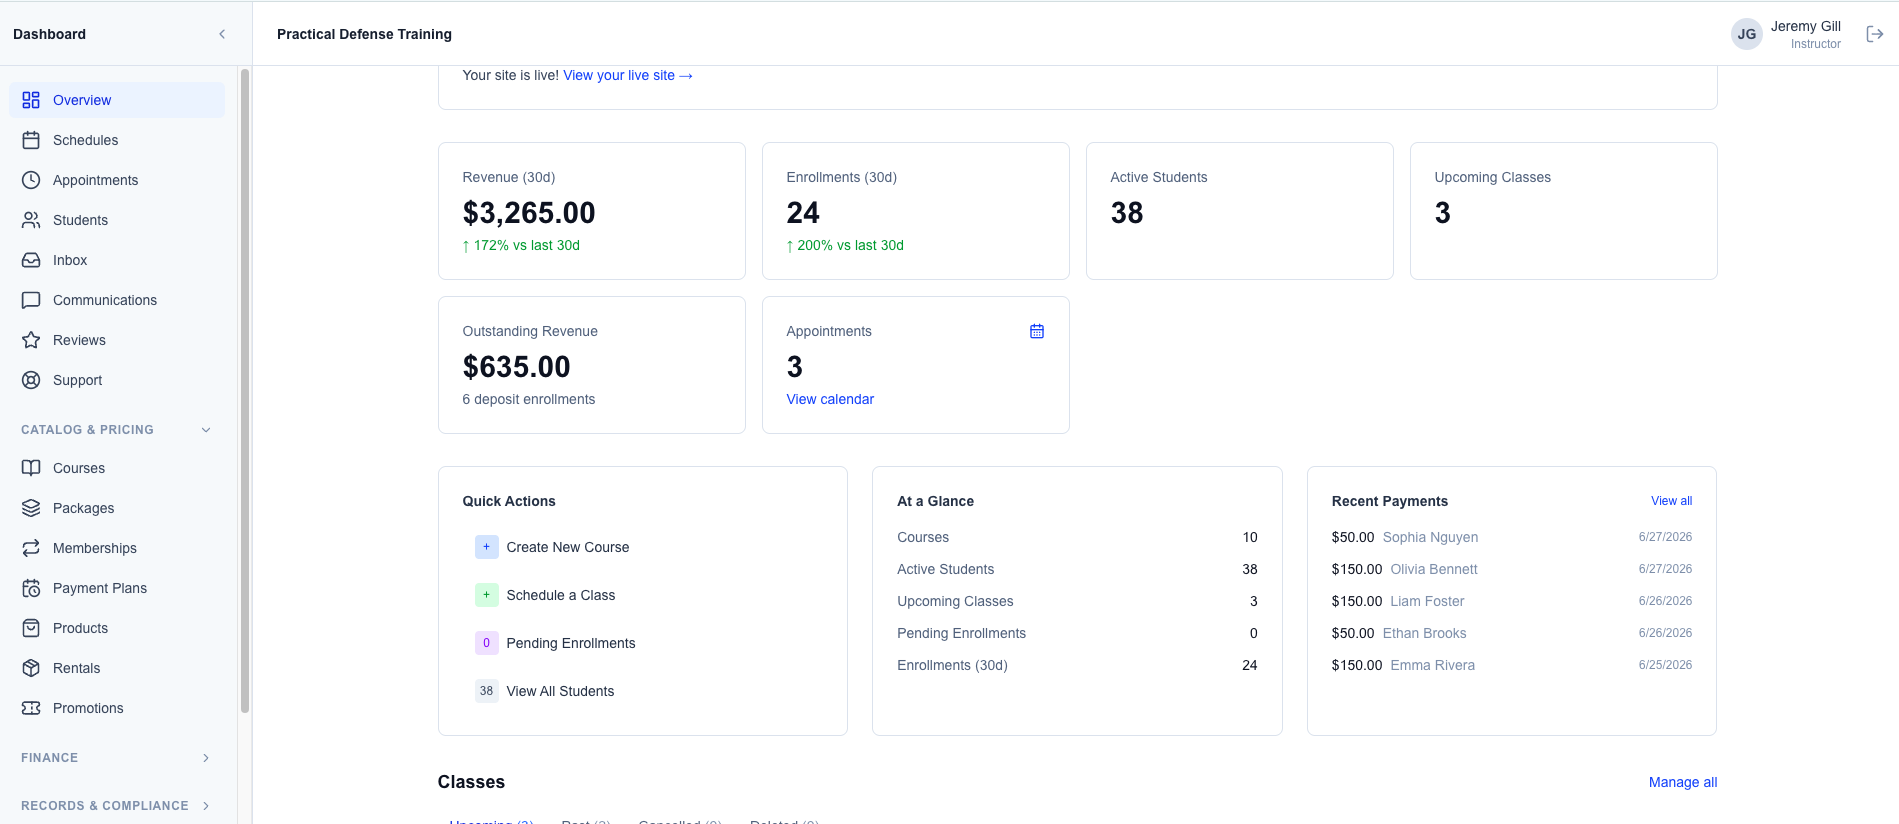
Task: Click the blue plus icon for Create New Course
Action: [487, 547]
